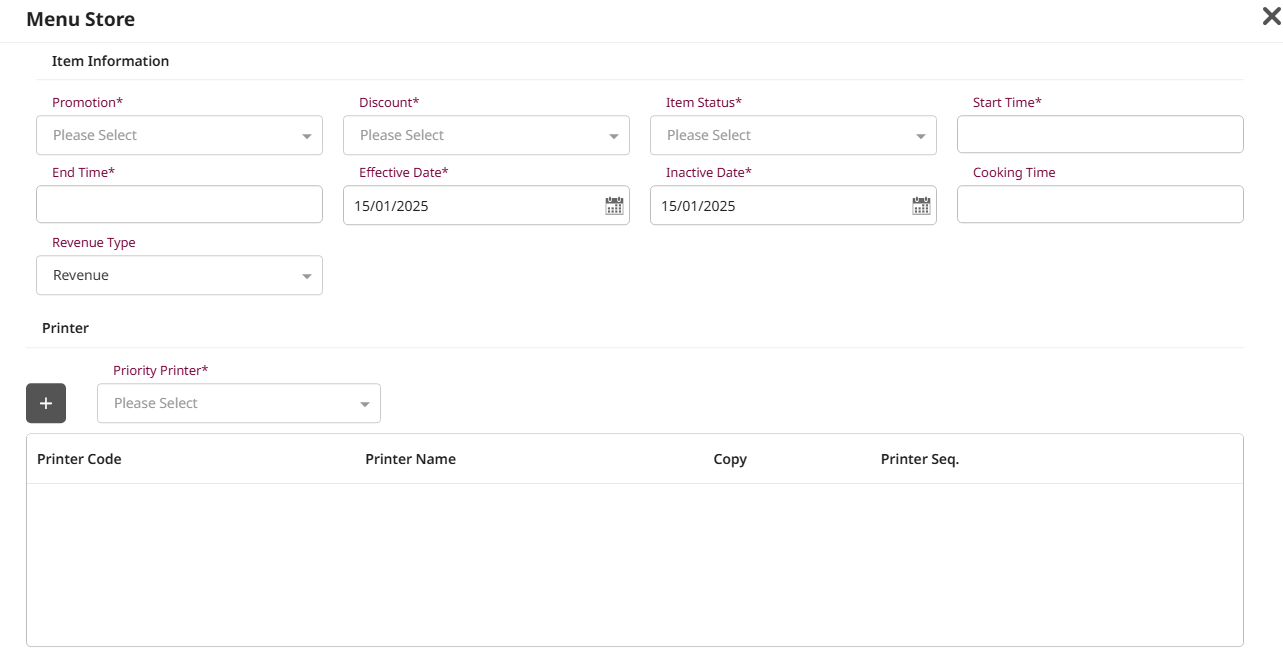The height and width of the screenshot is (653, 1283).
Task: Close the Menu Store dialog
Action: point(1270,17)
